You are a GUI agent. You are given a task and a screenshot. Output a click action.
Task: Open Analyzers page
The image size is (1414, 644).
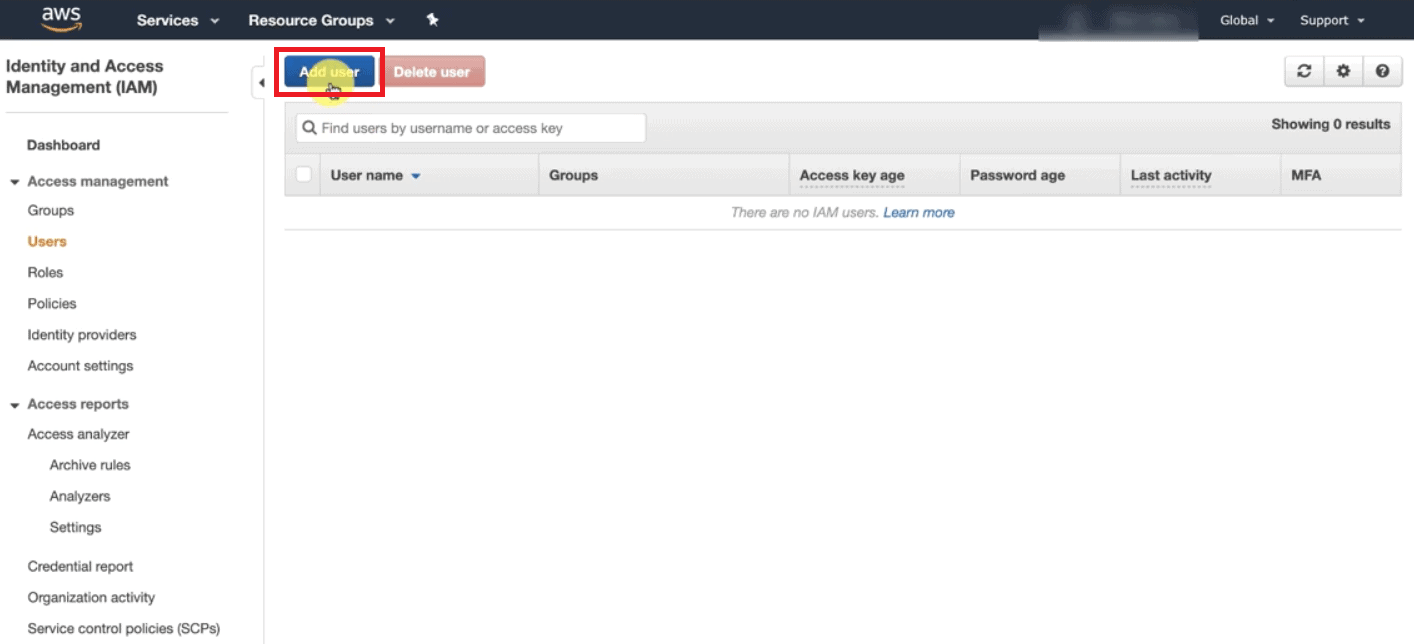click(80, 497)
